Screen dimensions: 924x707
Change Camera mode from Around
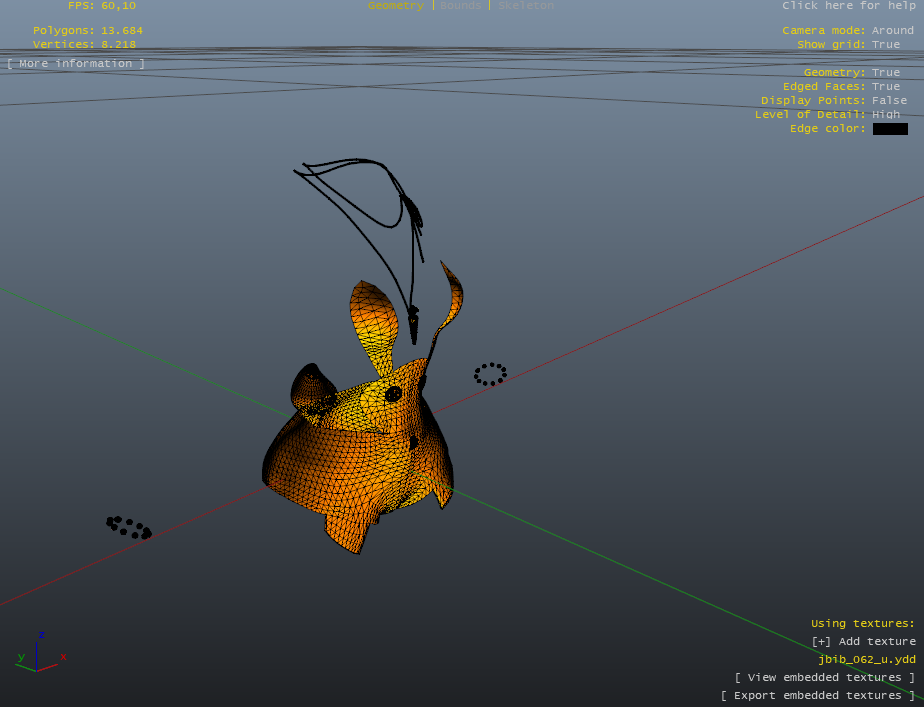pos(892,31)
